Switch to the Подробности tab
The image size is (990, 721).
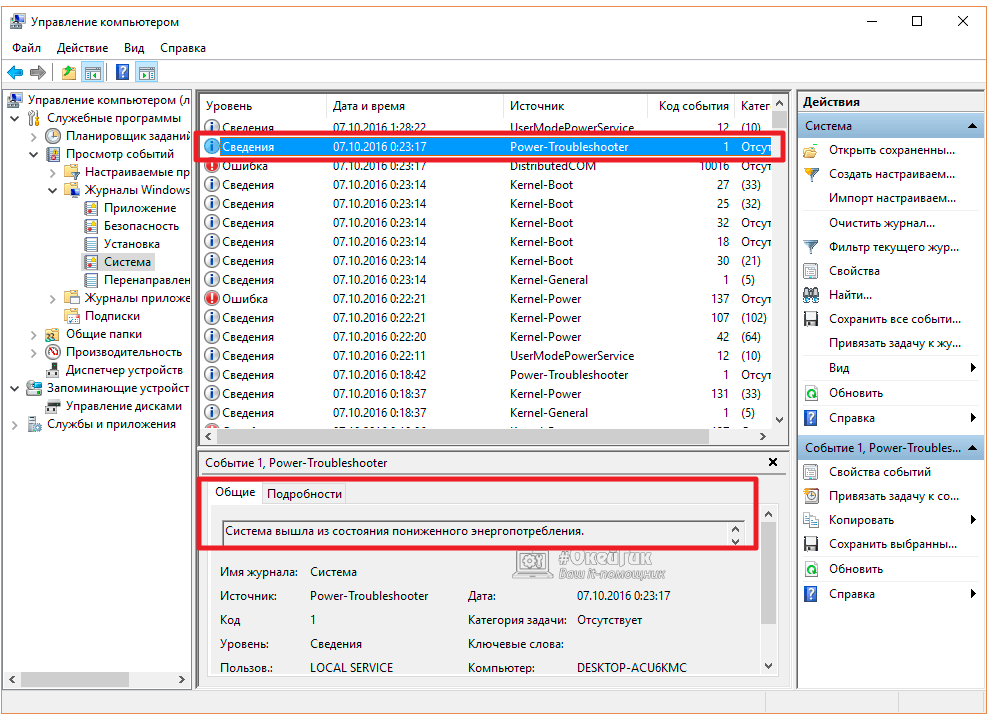(x=304, y=493)
